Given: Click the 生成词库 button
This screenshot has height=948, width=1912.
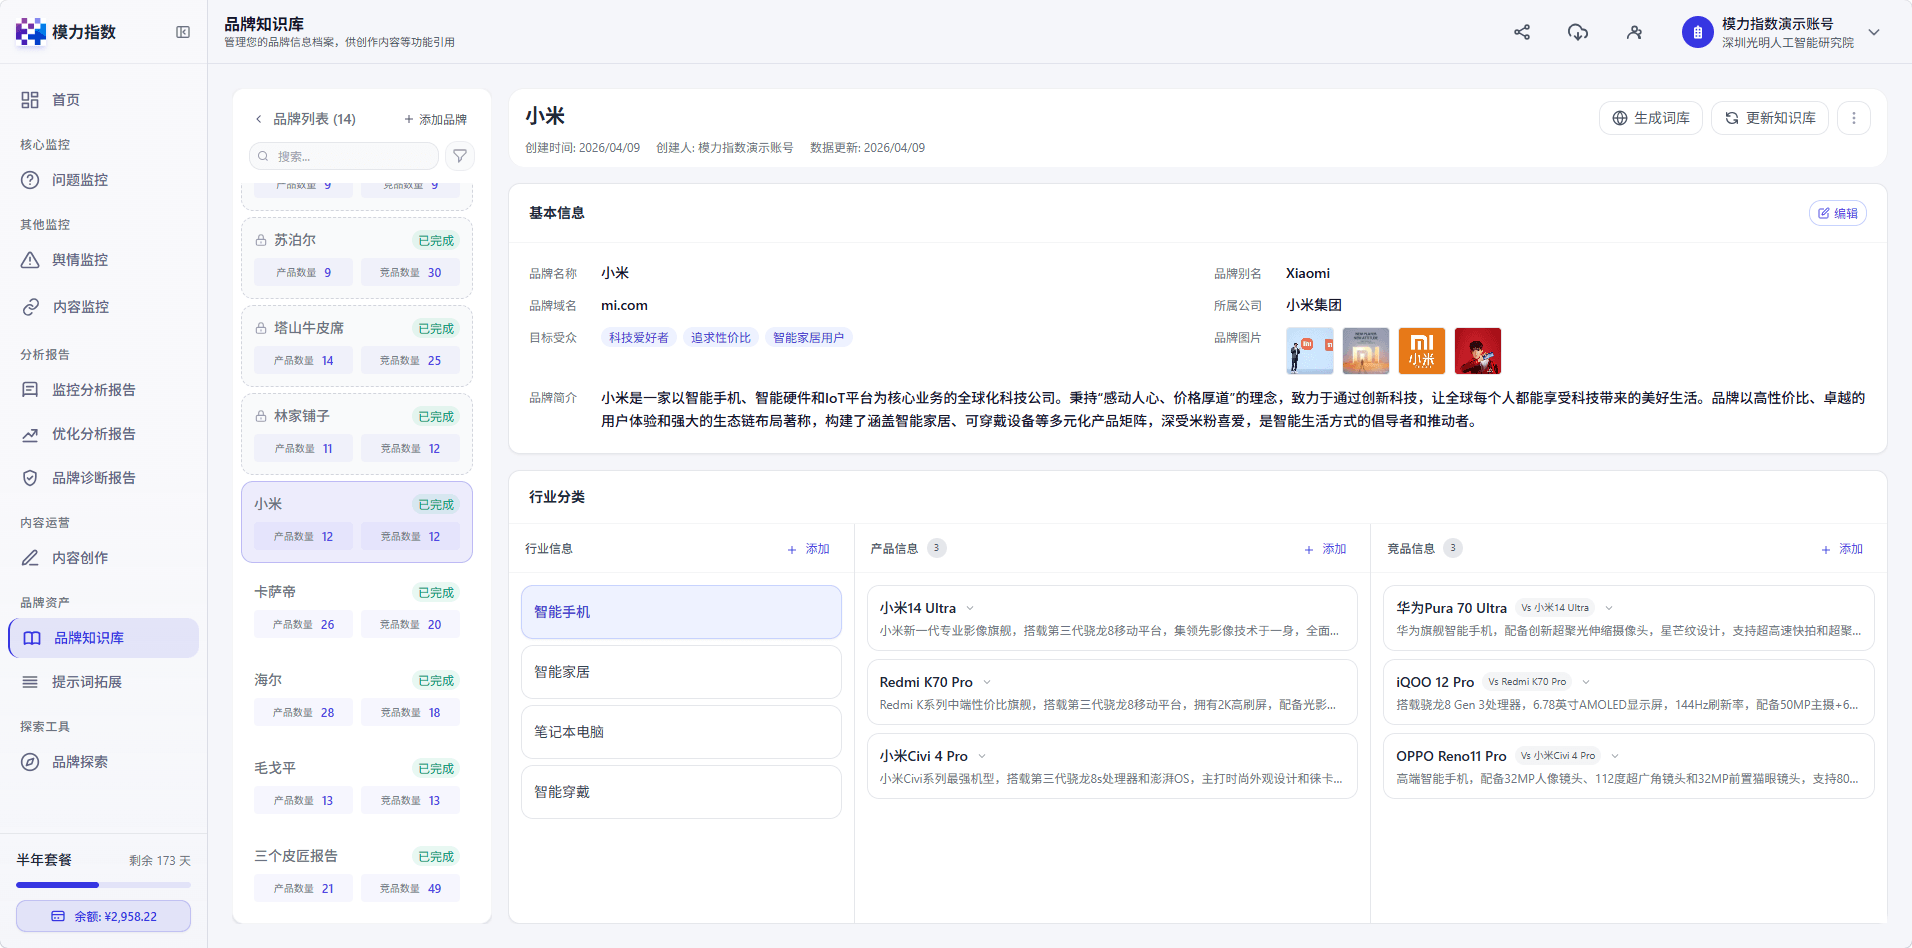Looking at the screenshot, I should pos(1651,118).
